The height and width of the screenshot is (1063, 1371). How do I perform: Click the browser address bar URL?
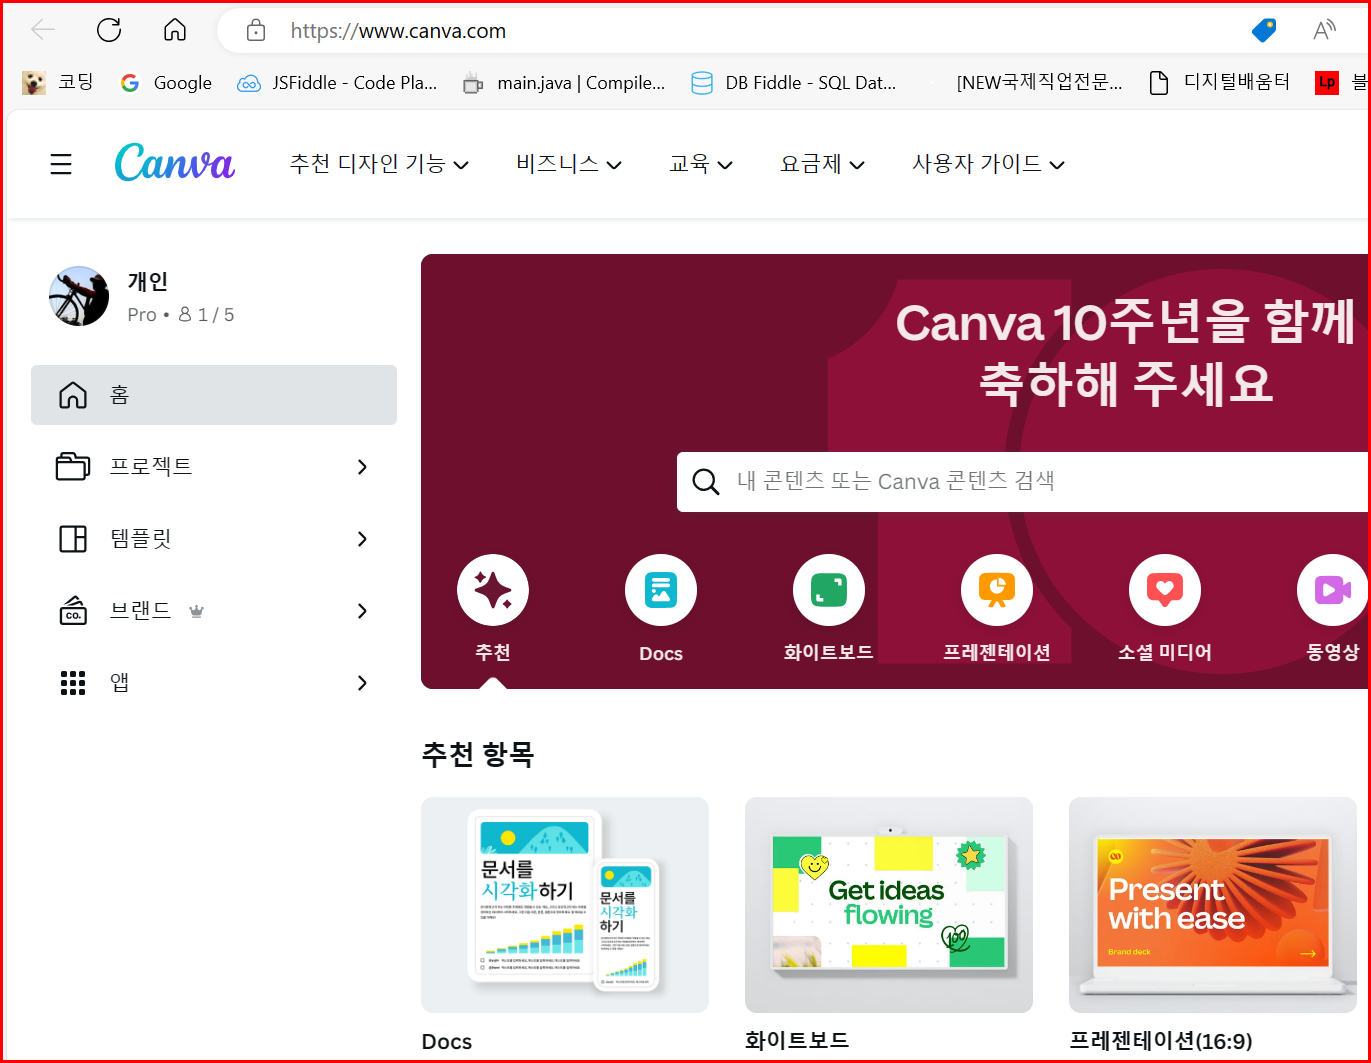coord(398,31)
